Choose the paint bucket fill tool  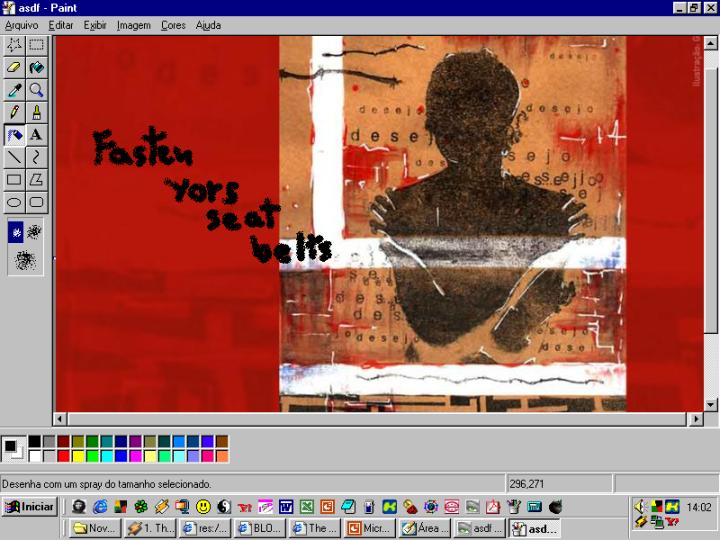[x=36, y=68]
